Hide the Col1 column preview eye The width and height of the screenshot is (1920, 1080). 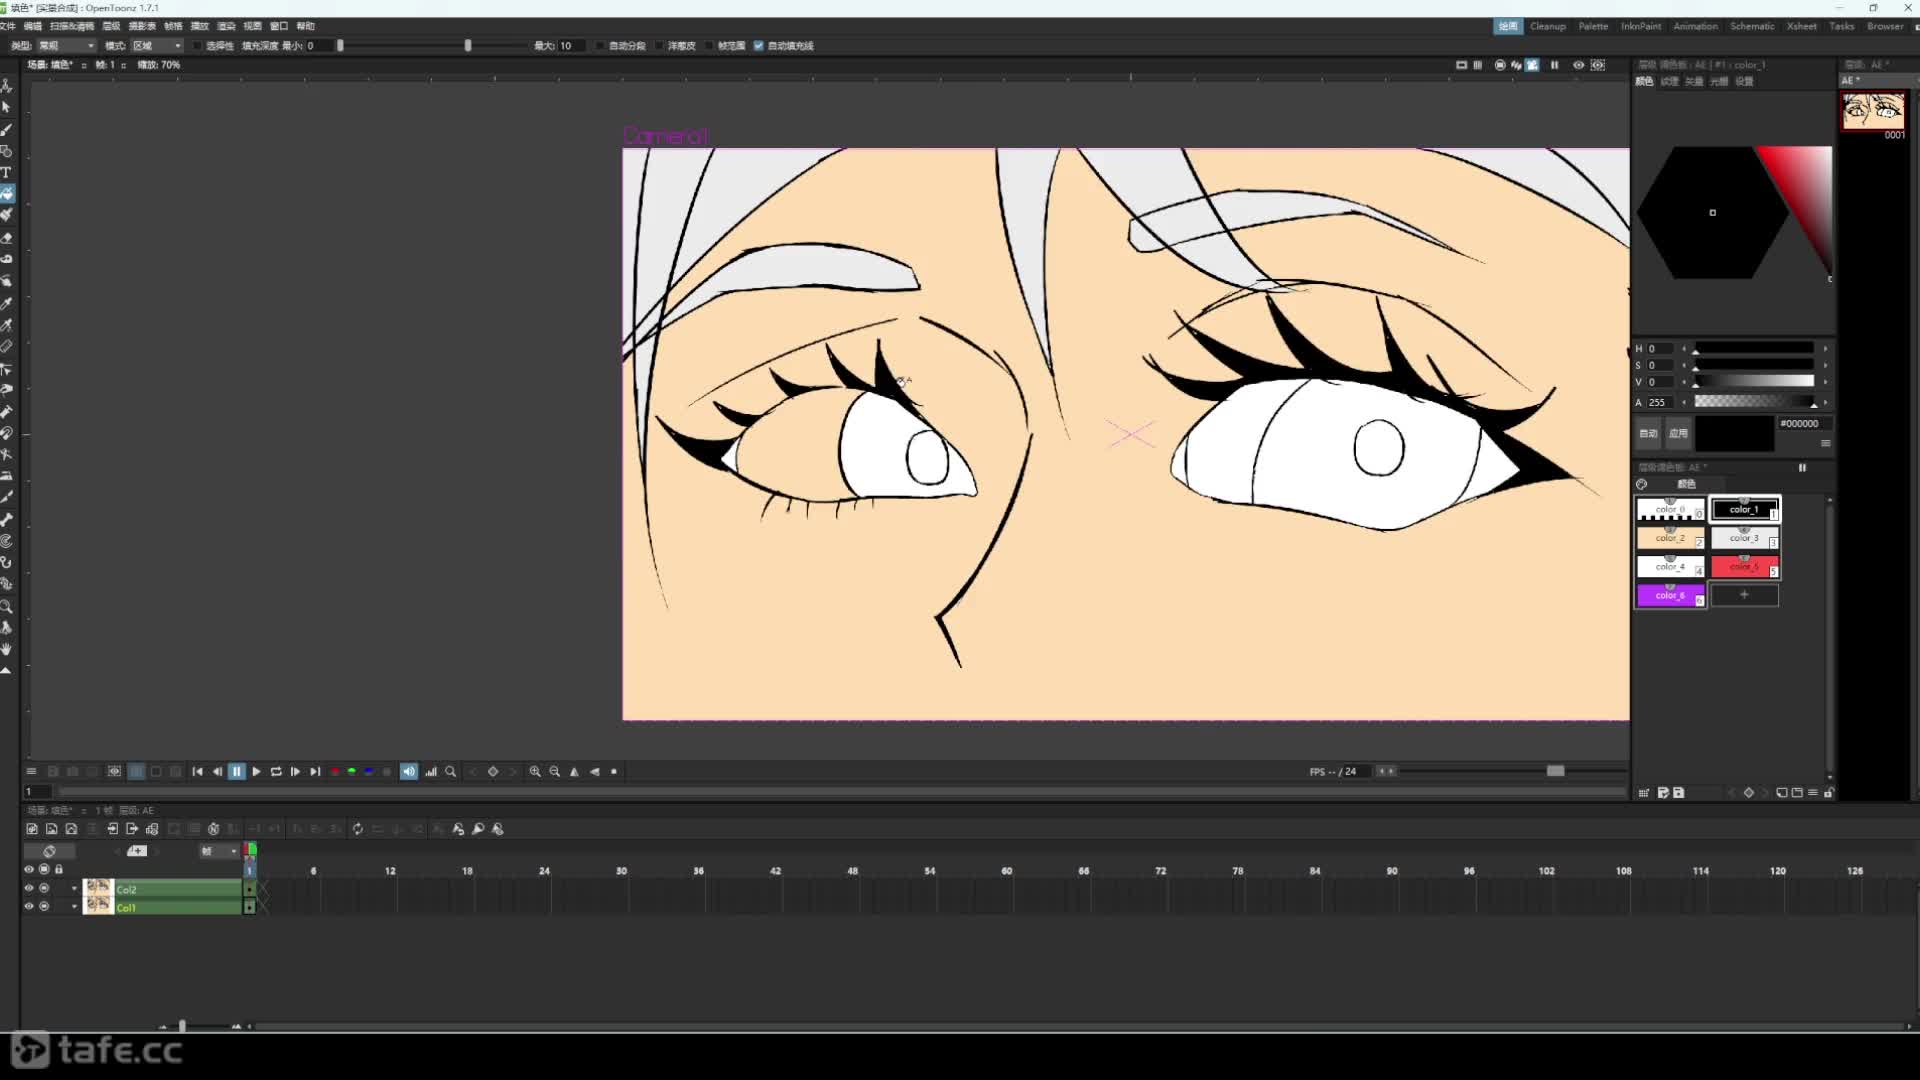[x=28, y=906]
